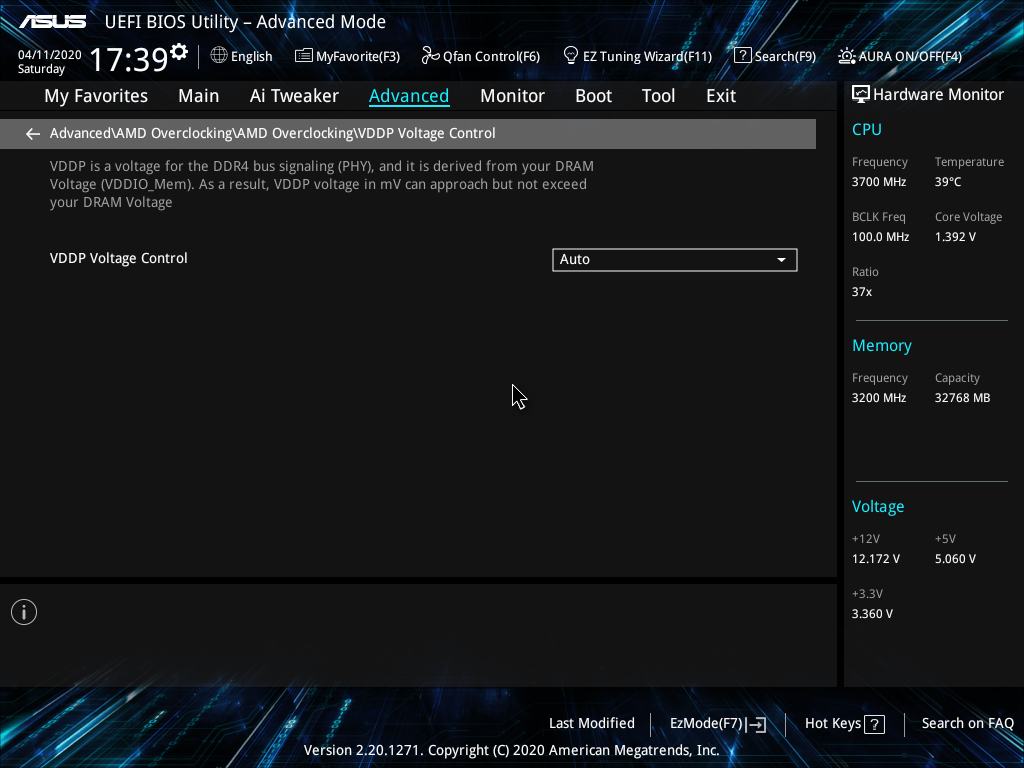Open Search(F9)

(775, 56)
